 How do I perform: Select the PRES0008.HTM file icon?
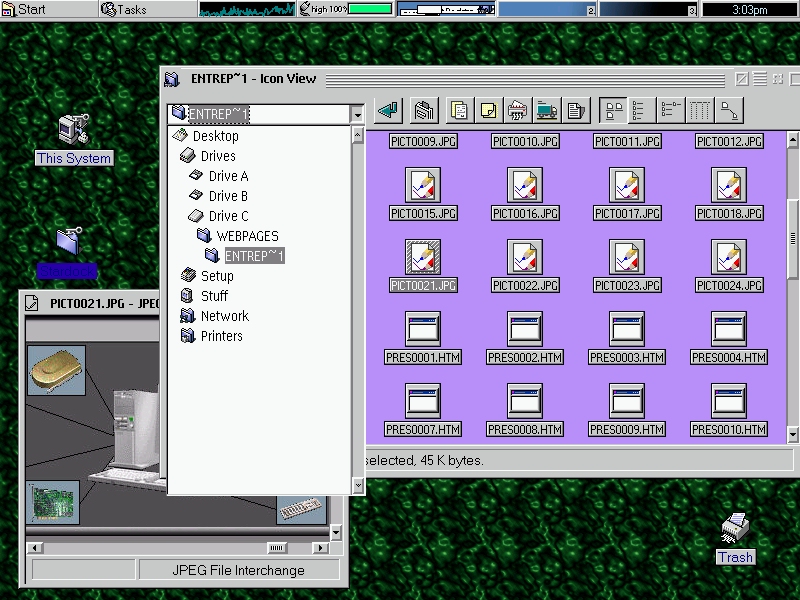point(525,401)
